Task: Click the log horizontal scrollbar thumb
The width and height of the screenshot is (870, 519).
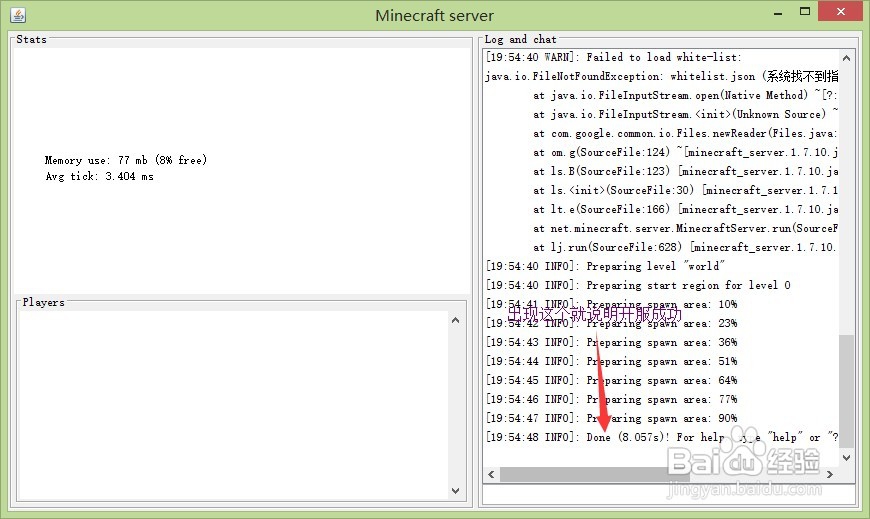Action: point(594,474)
